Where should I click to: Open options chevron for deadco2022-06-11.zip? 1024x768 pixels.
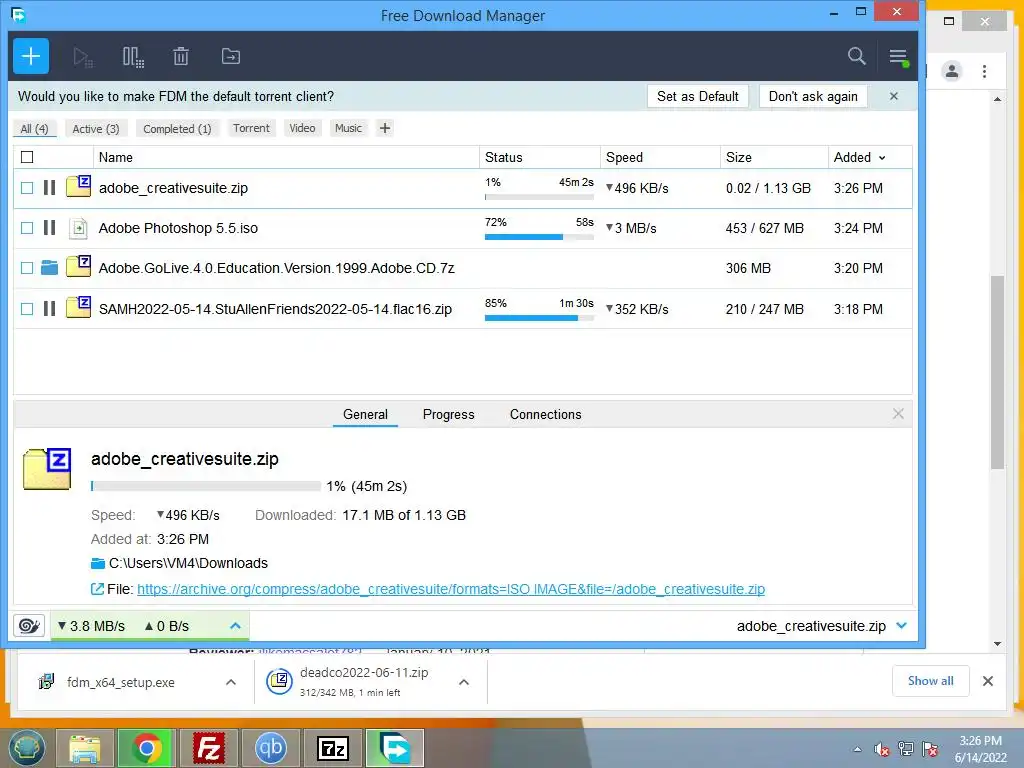464,682
